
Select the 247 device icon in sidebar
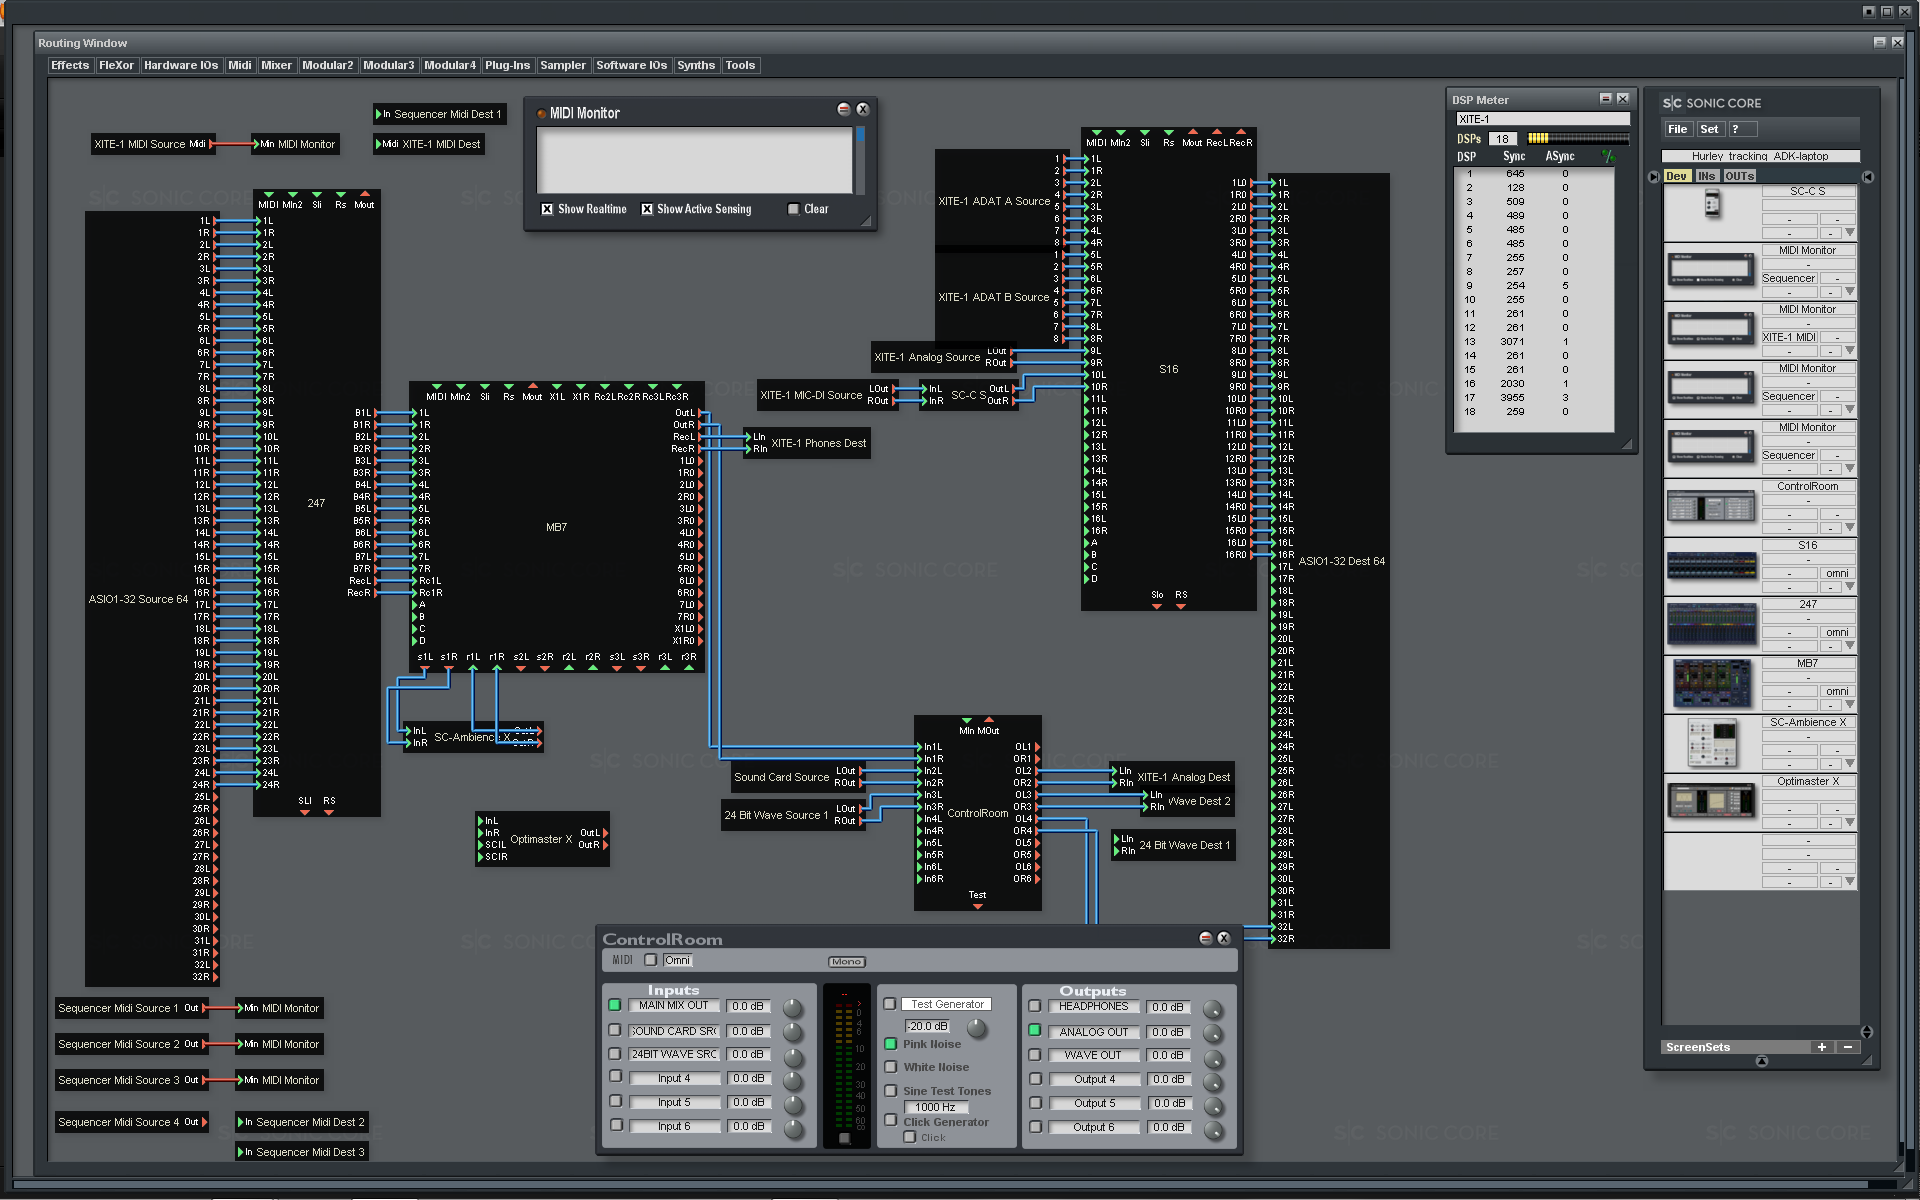point(1710,624)
